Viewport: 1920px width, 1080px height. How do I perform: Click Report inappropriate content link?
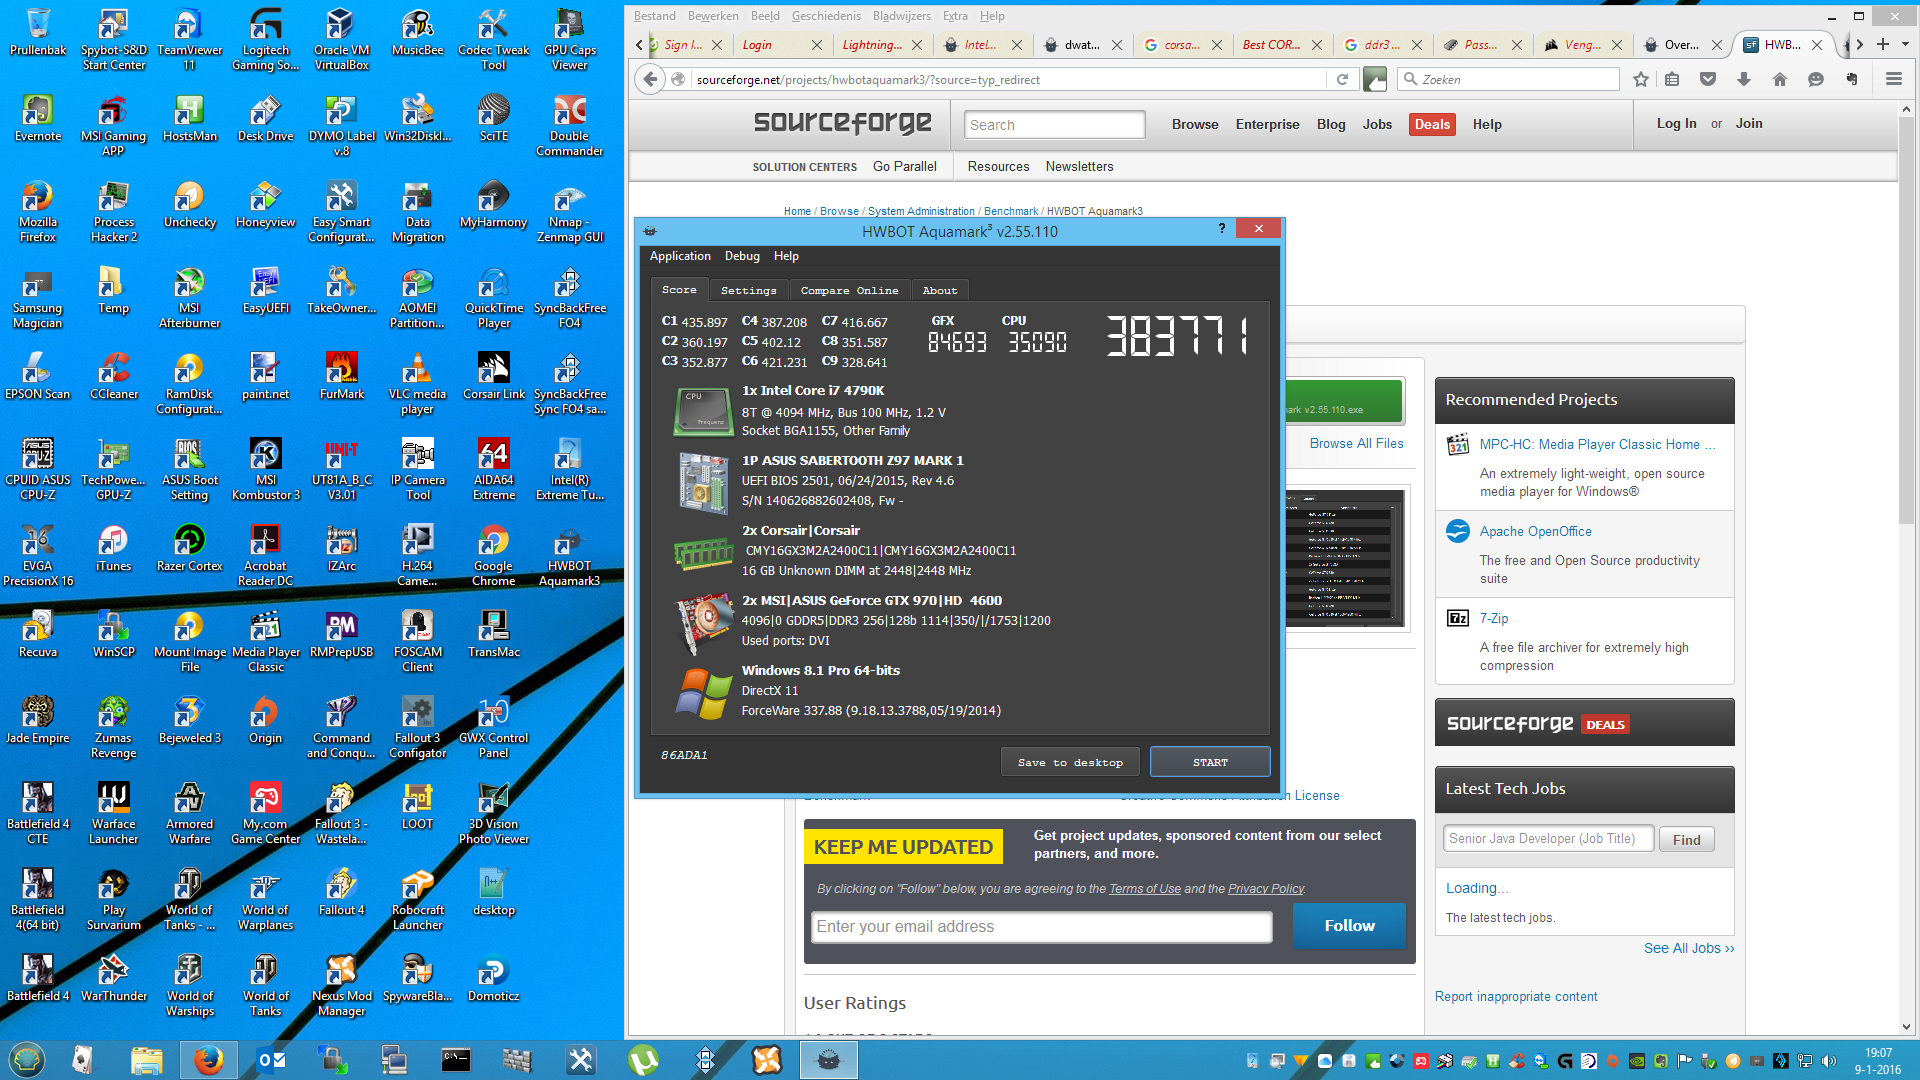point(1515,996)
